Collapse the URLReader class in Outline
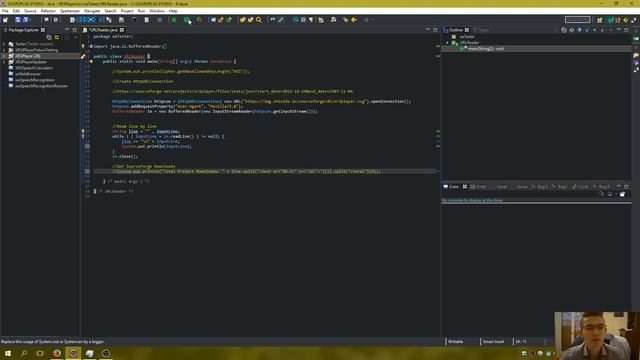640x360 pixels. [447, 42]
